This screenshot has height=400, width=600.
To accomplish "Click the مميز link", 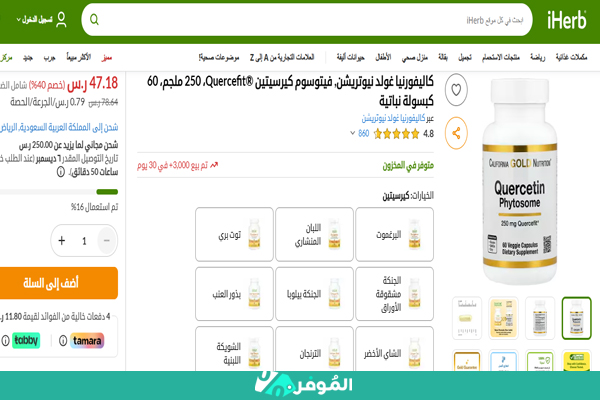I will point(106,57).
